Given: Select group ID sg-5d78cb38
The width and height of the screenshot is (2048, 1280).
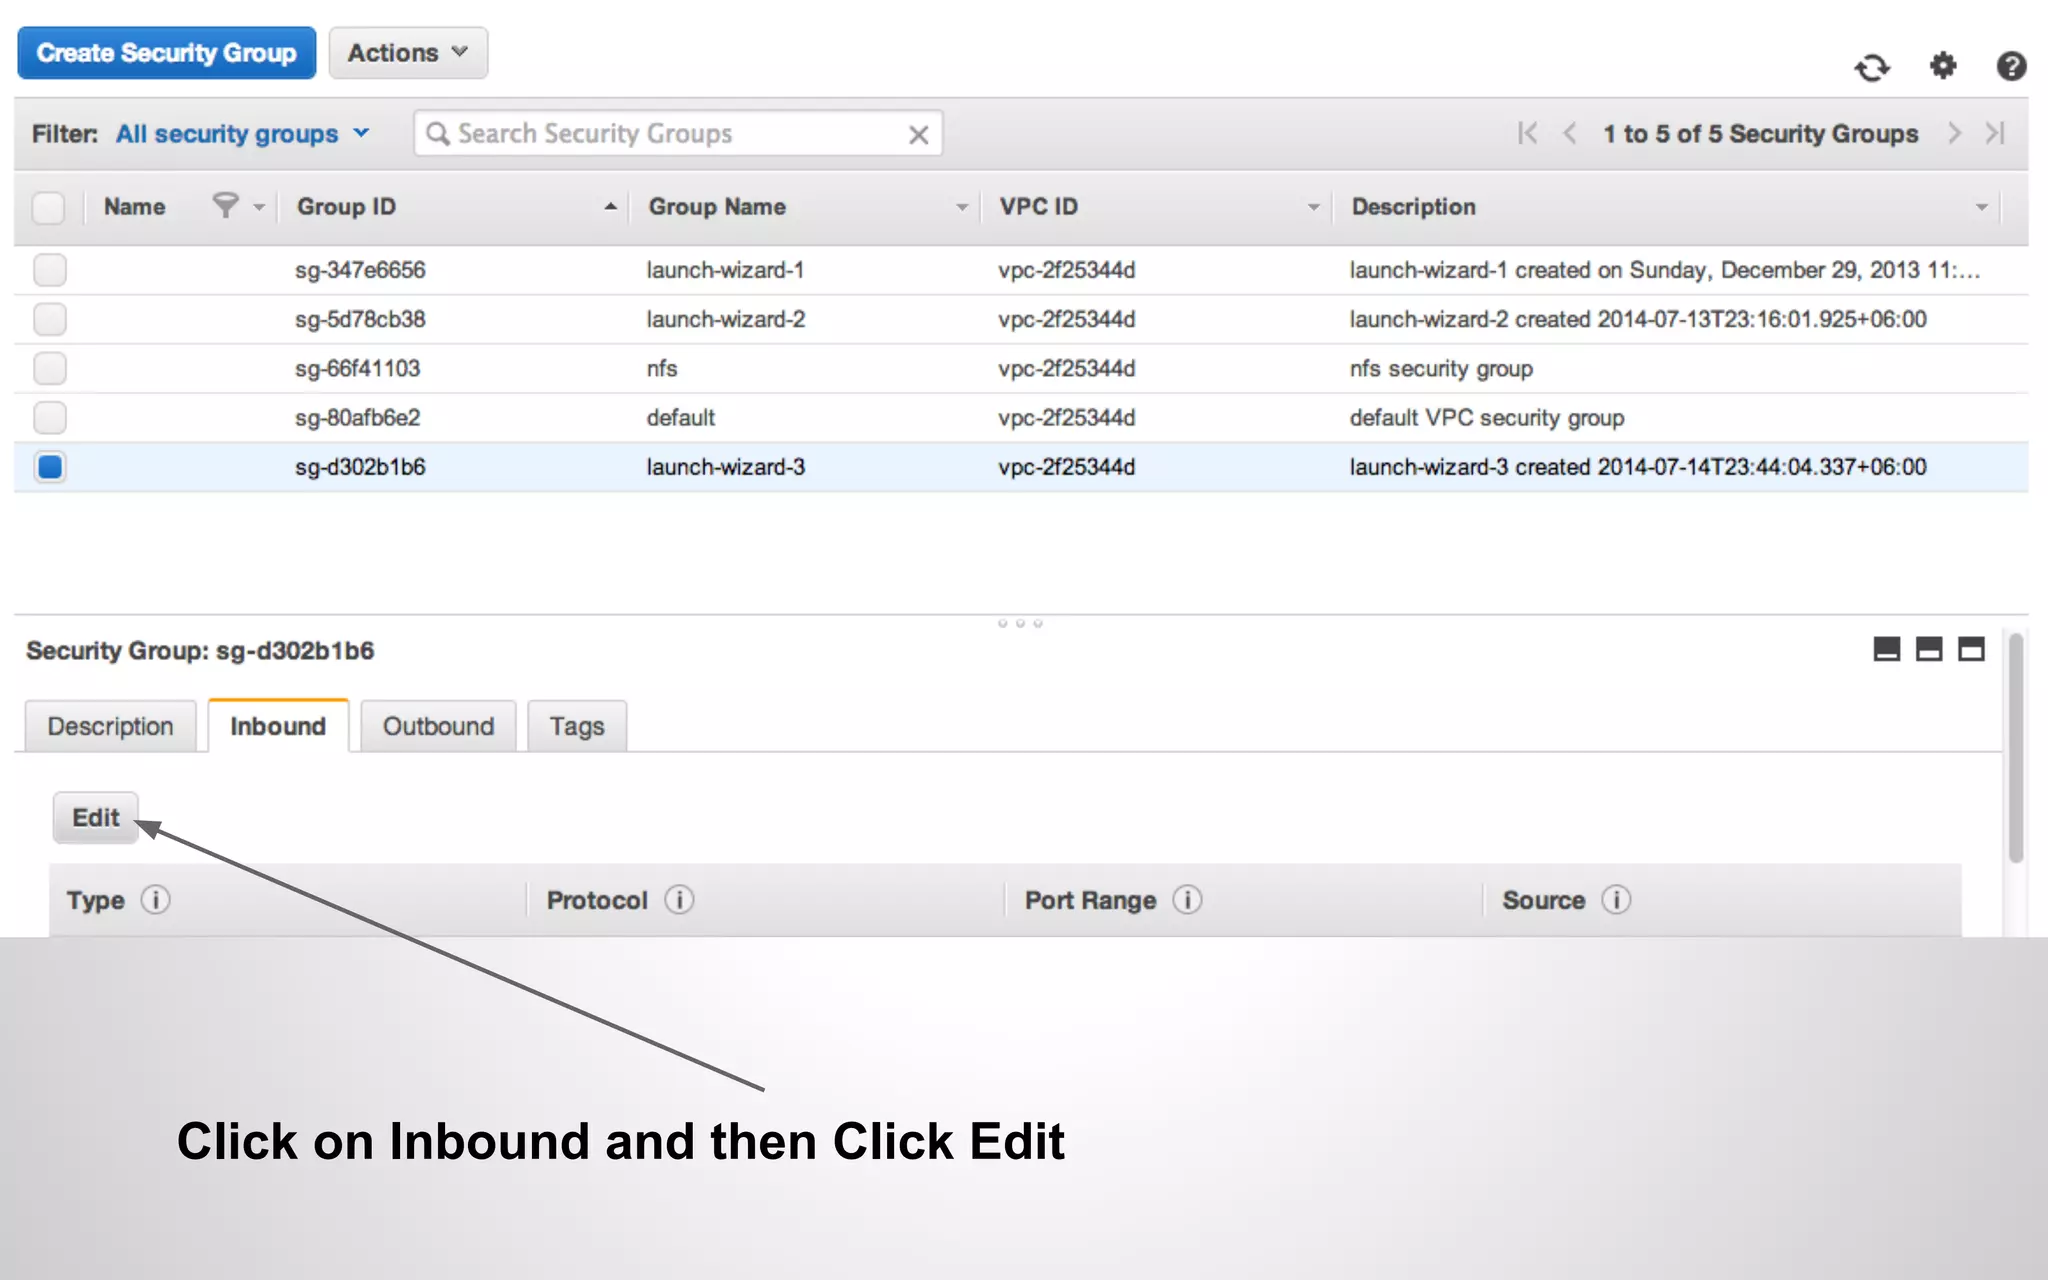Looking at the screenshot, I should pyautogui.click(x=360, y=319).
